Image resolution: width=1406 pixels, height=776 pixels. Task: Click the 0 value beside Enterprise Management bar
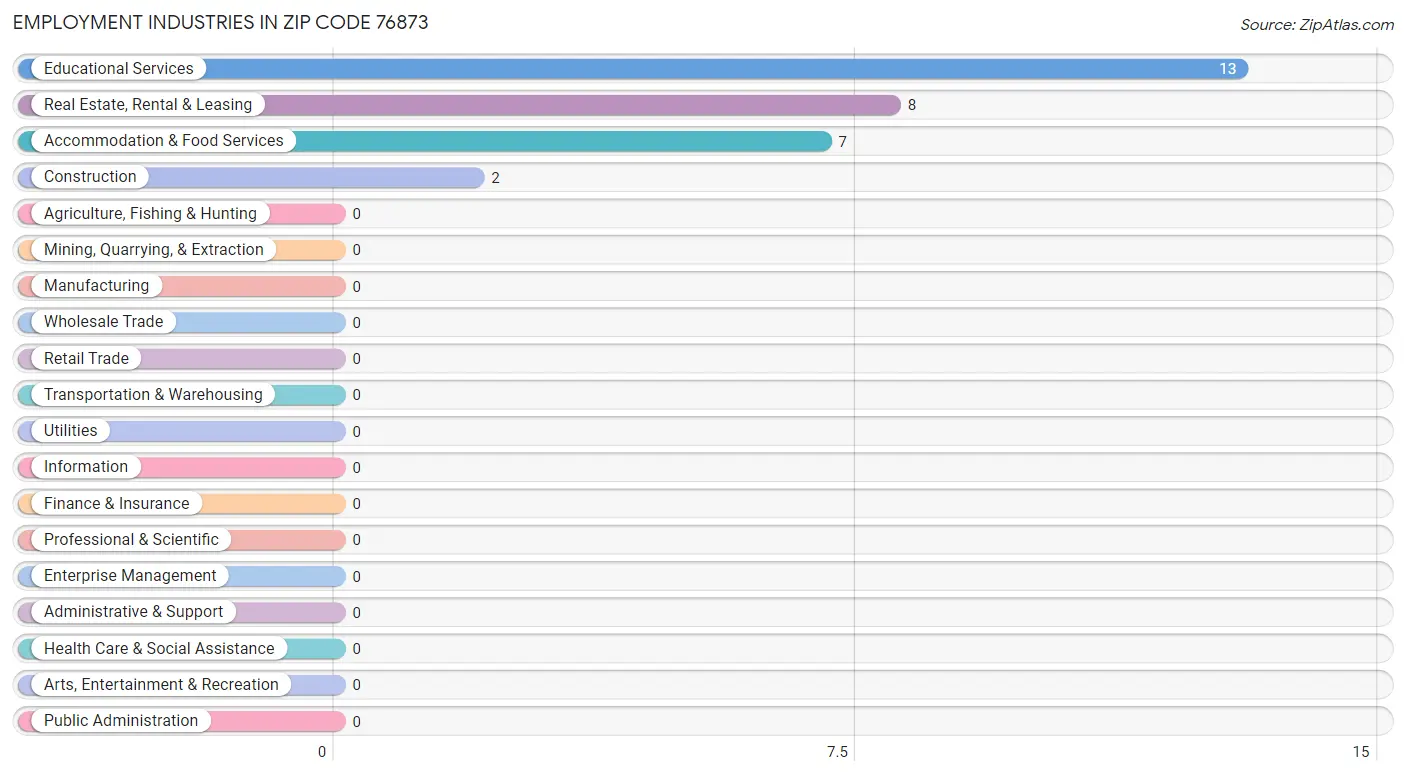point(356,577)
